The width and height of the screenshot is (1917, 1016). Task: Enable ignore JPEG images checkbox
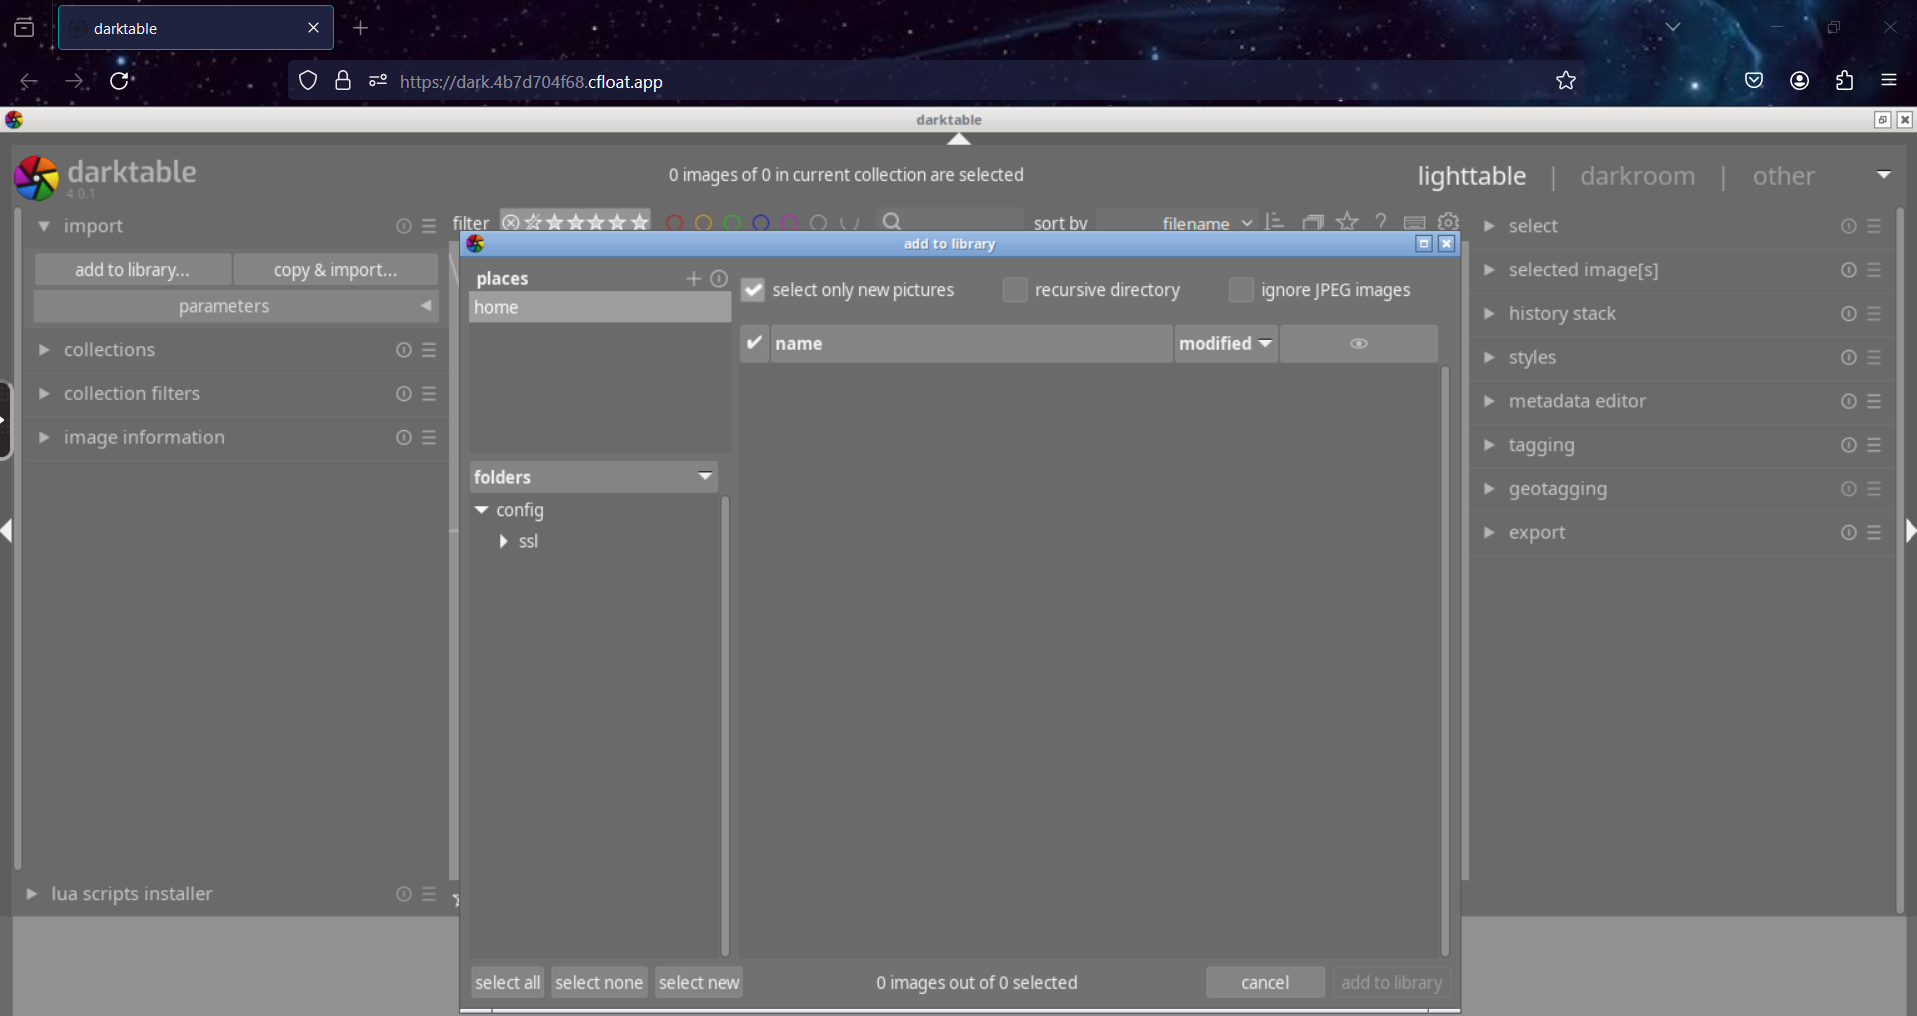1241,290
